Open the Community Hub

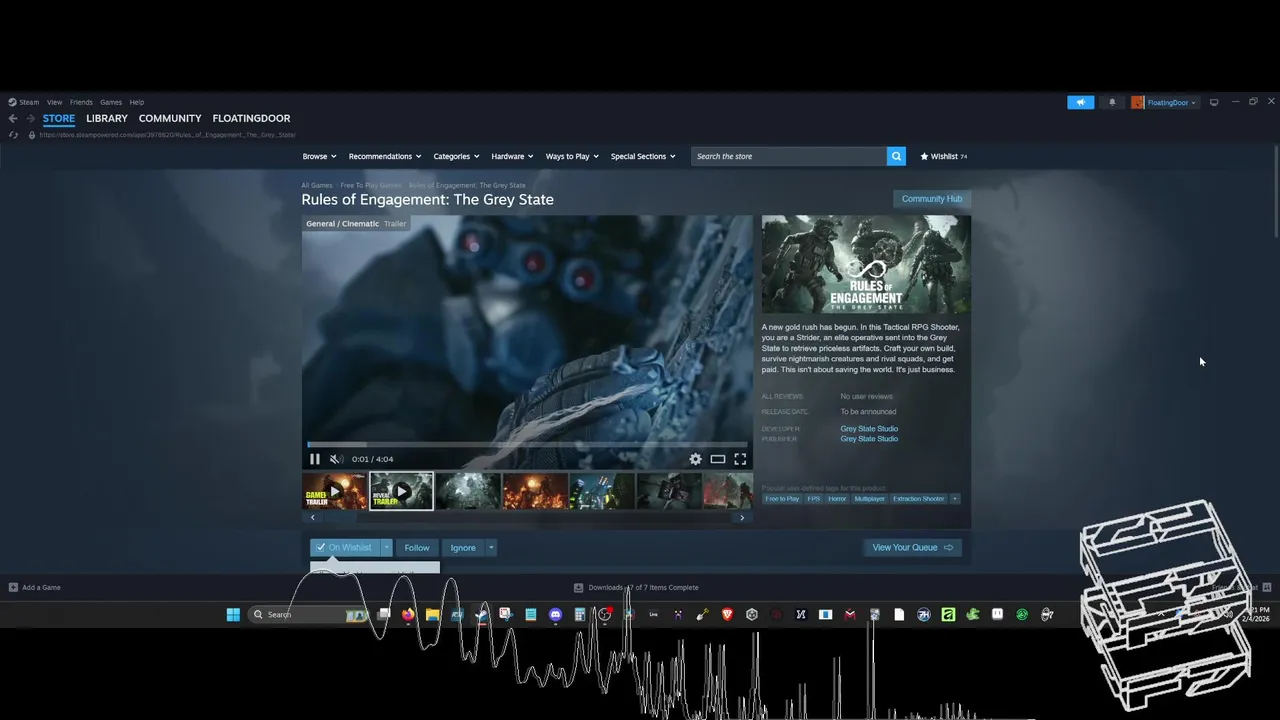(x=932, y=199)
